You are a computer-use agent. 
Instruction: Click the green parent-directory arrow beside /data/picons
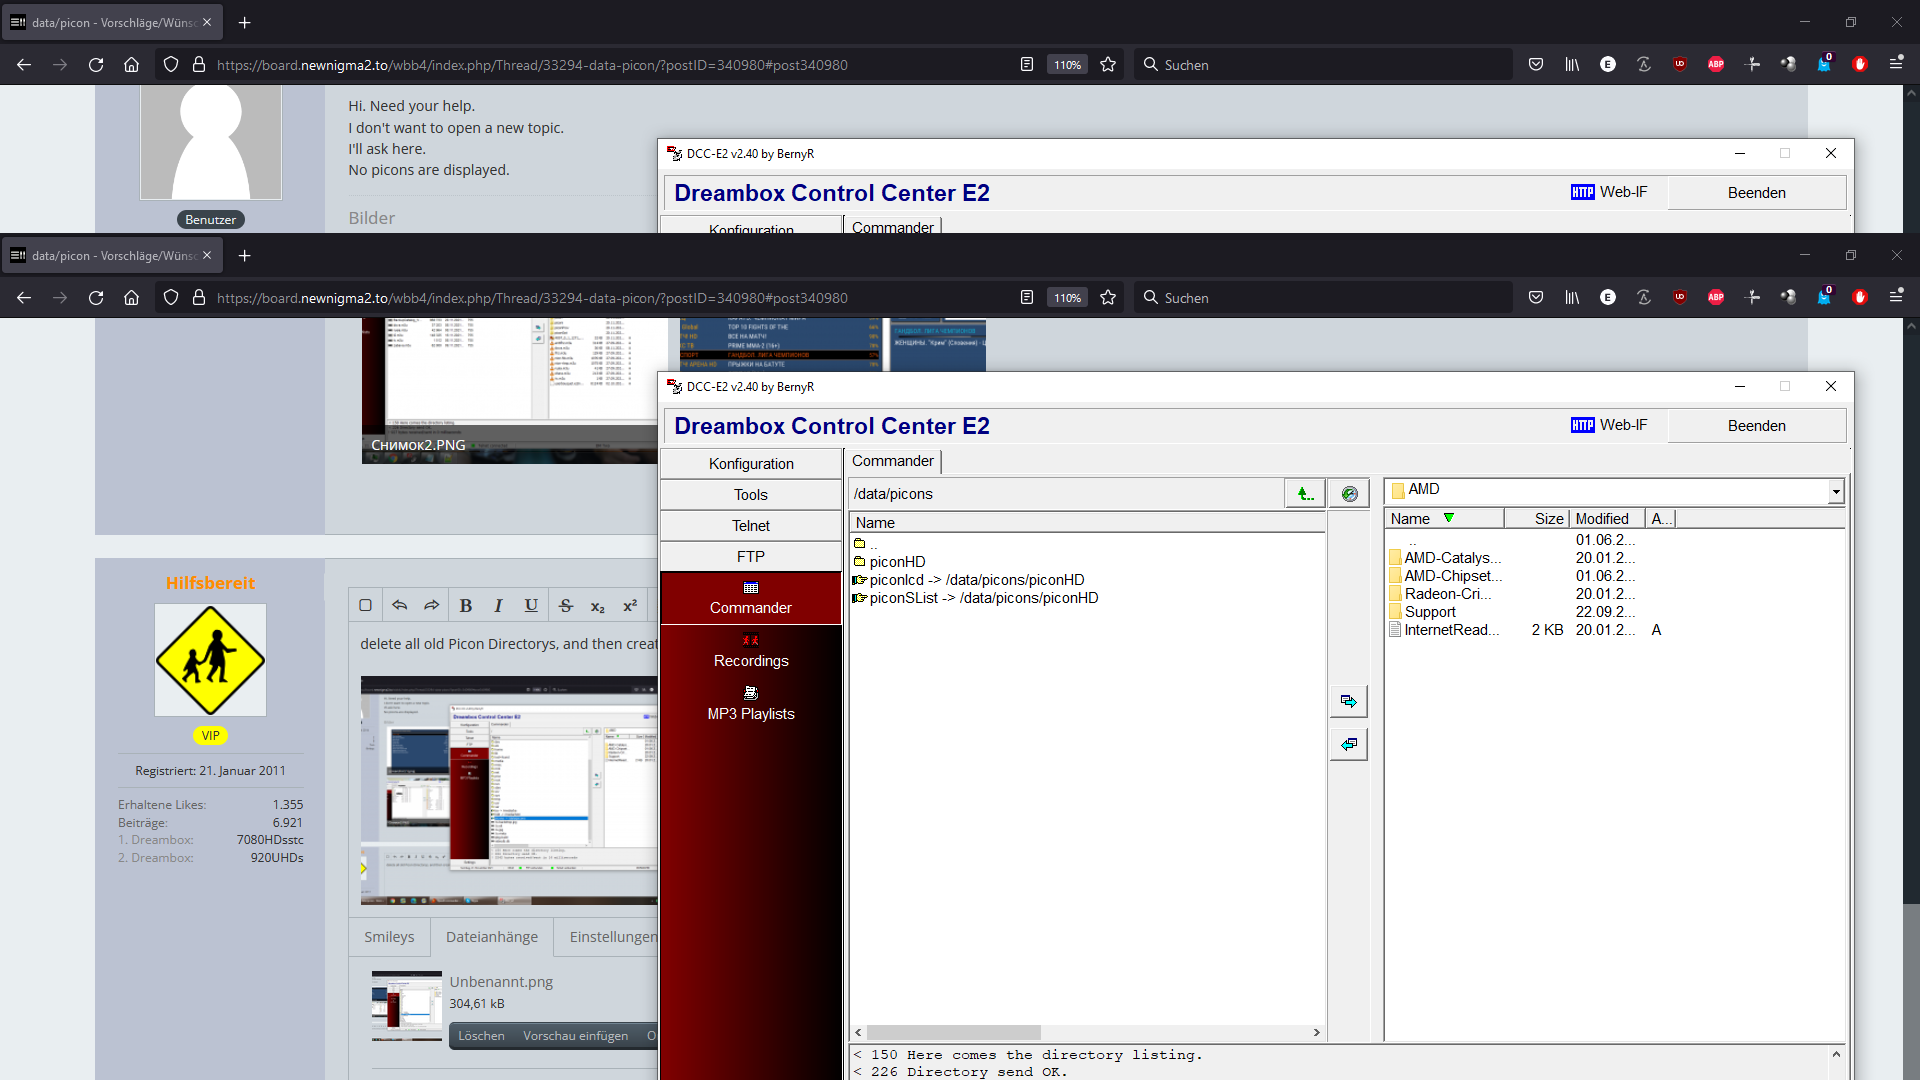click(x=1304, y=494)
